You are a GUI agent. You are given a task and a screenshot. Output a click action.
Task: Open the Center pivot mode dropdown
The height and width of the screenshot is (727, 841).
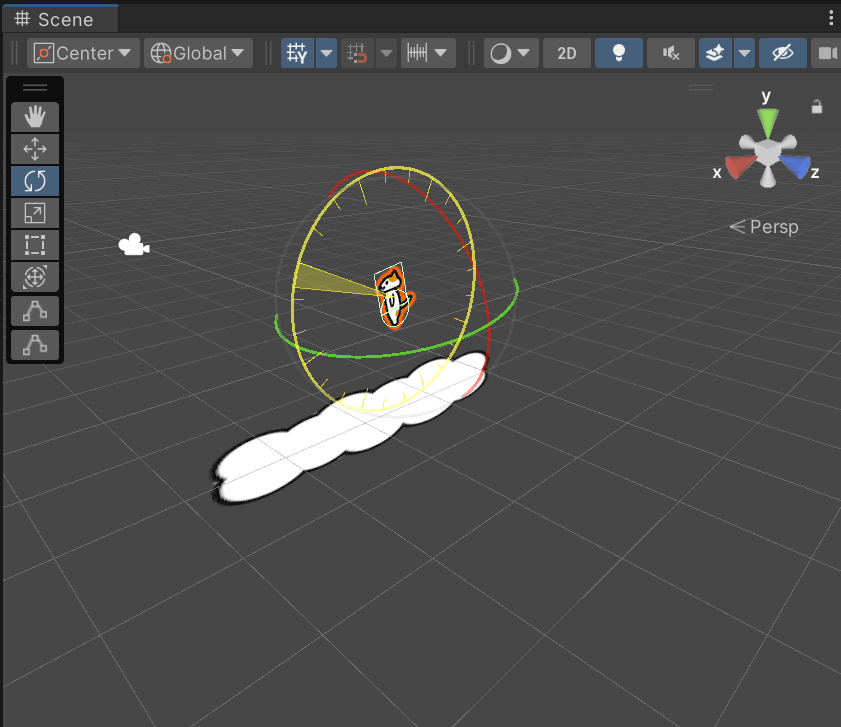pos(83,53)
